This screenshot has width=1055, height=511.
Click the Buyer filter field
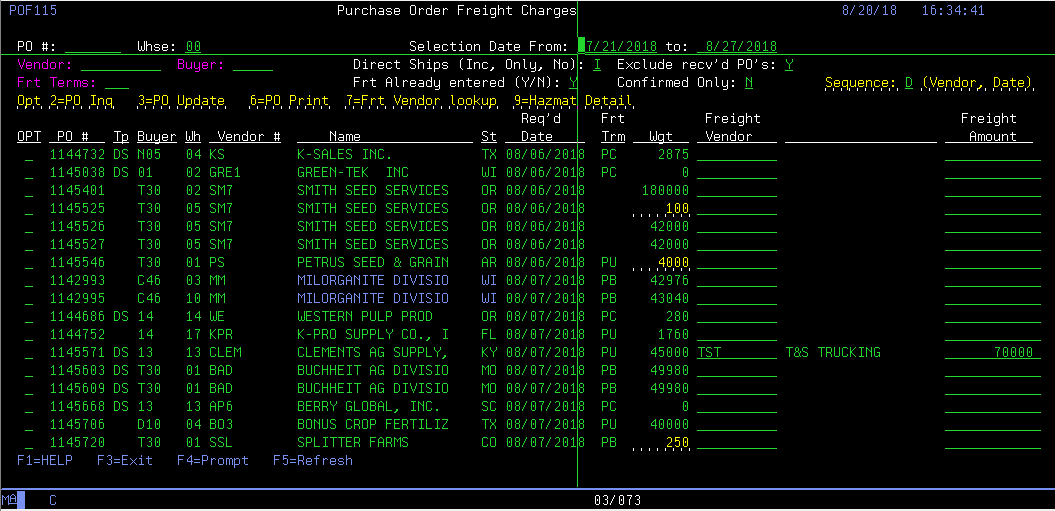(x=253, y=65)
